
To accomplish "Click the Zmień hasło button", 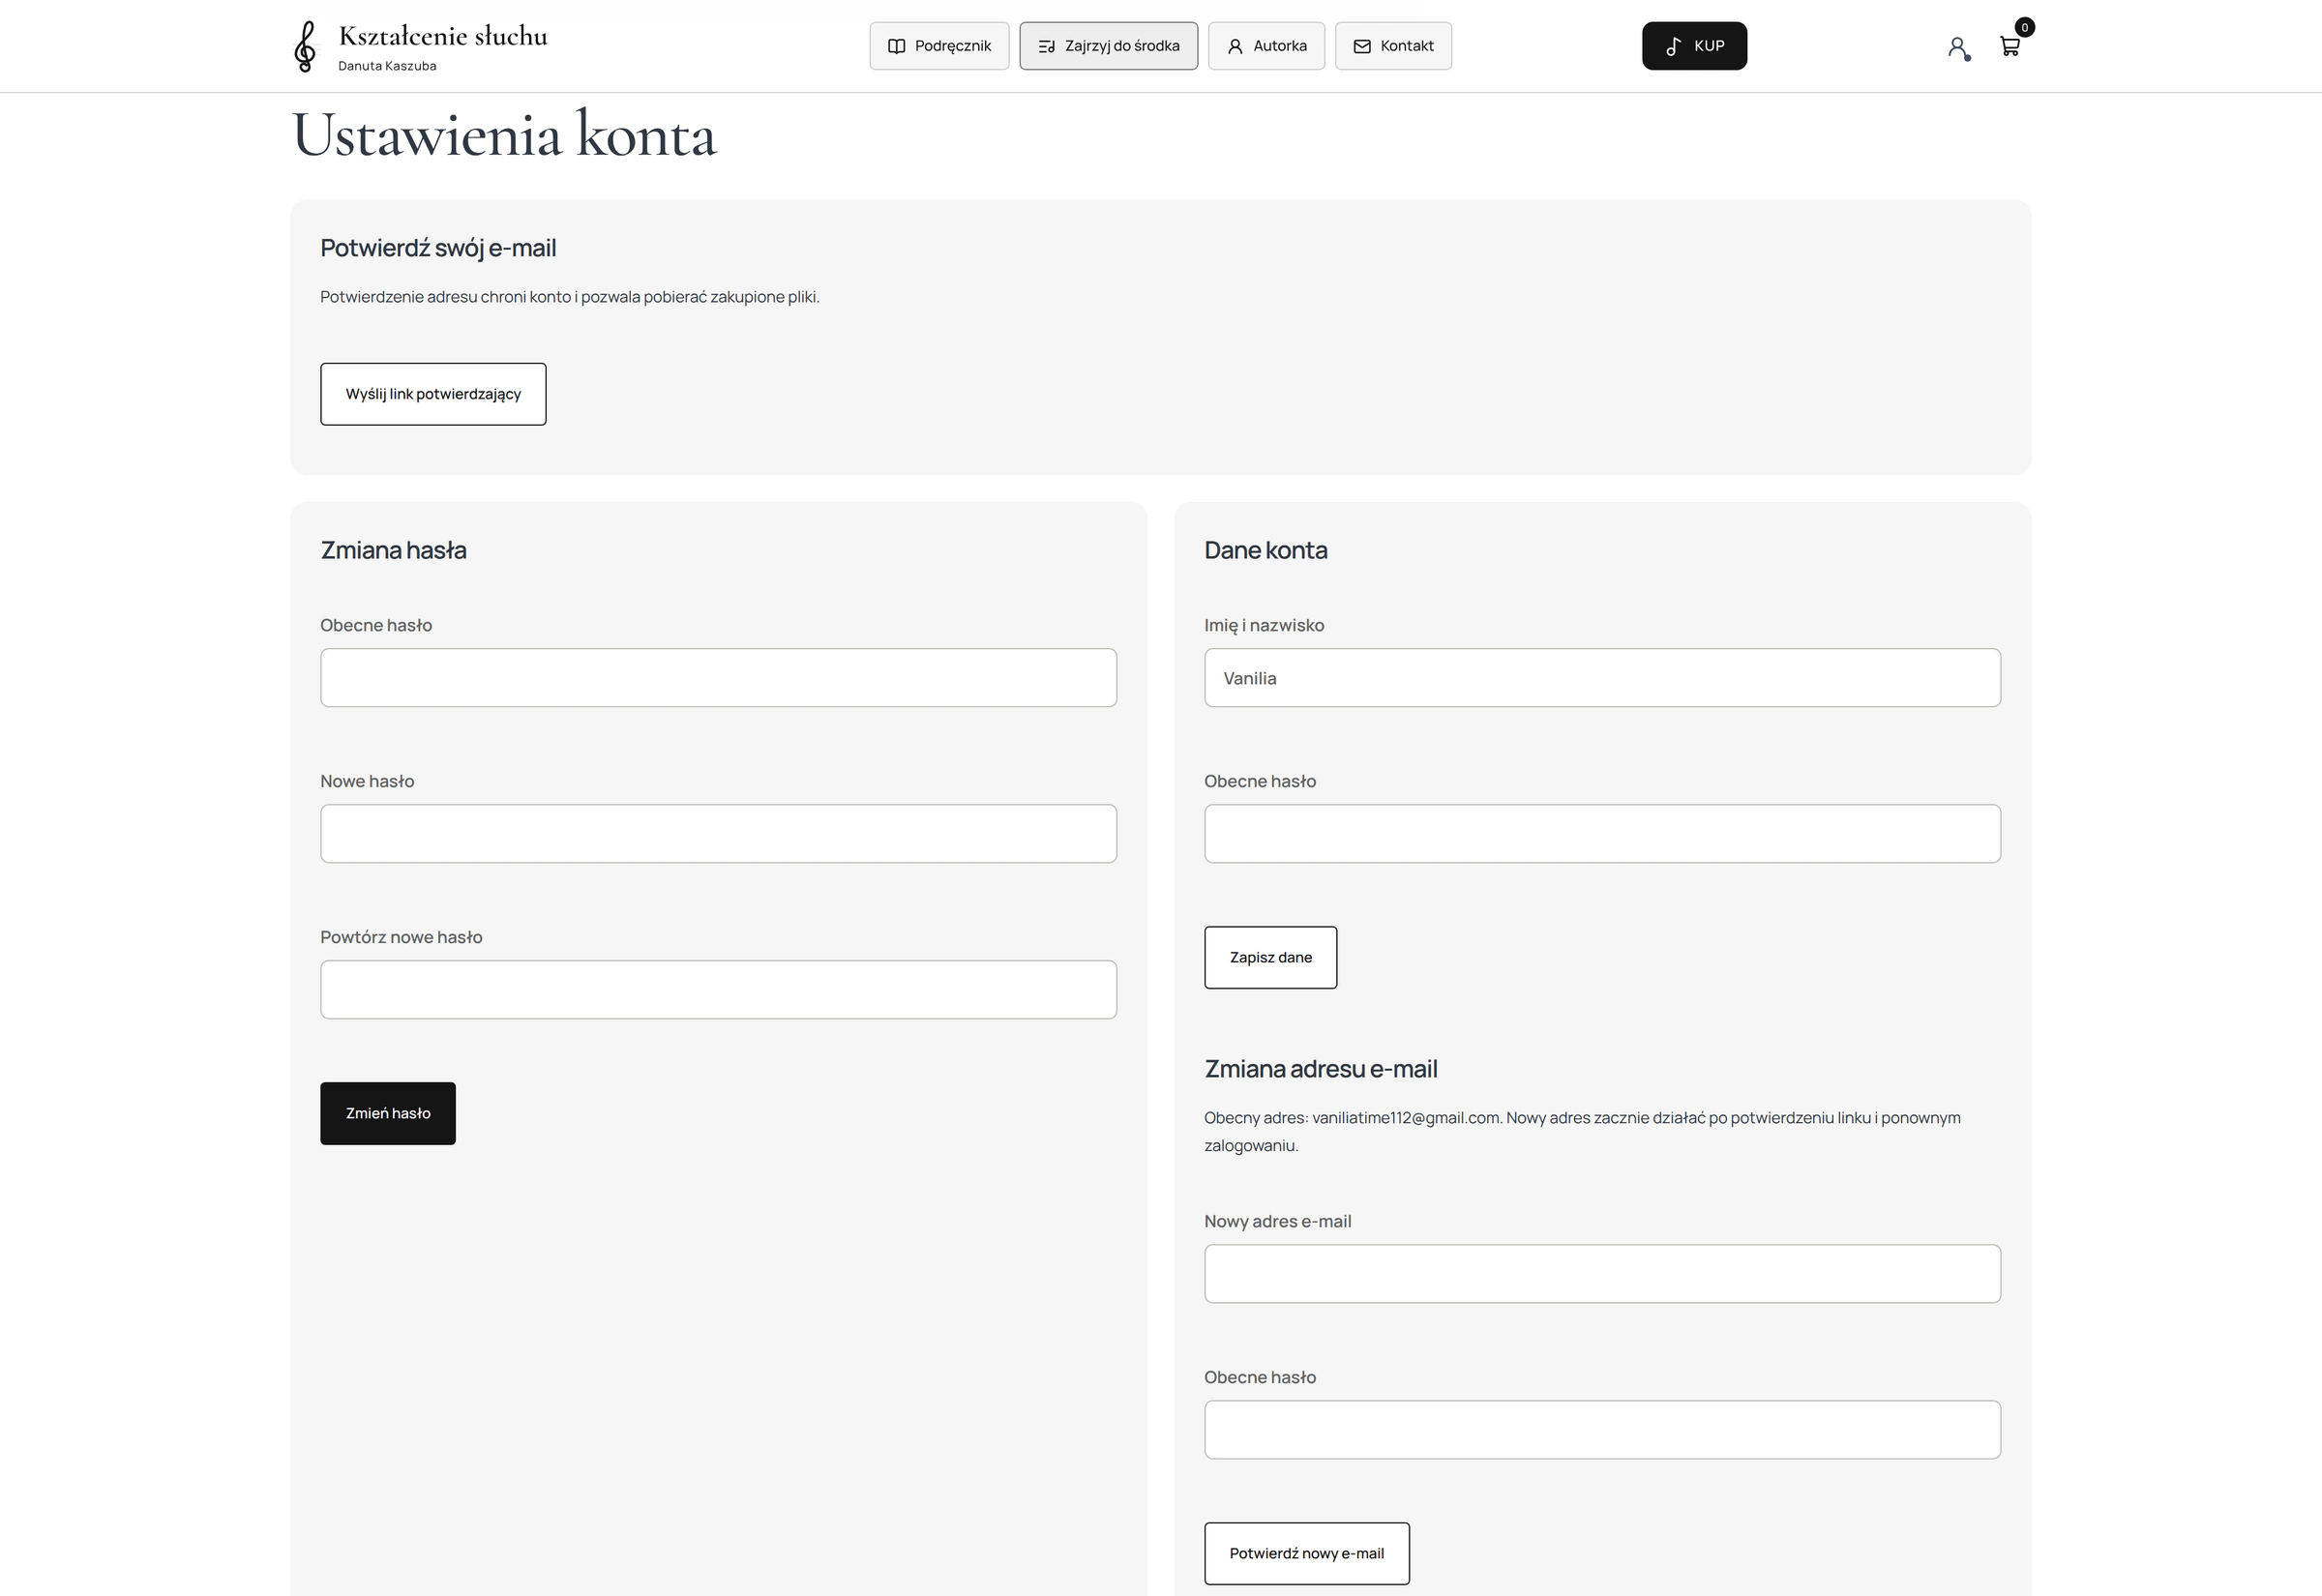I will click(388, 1113).
